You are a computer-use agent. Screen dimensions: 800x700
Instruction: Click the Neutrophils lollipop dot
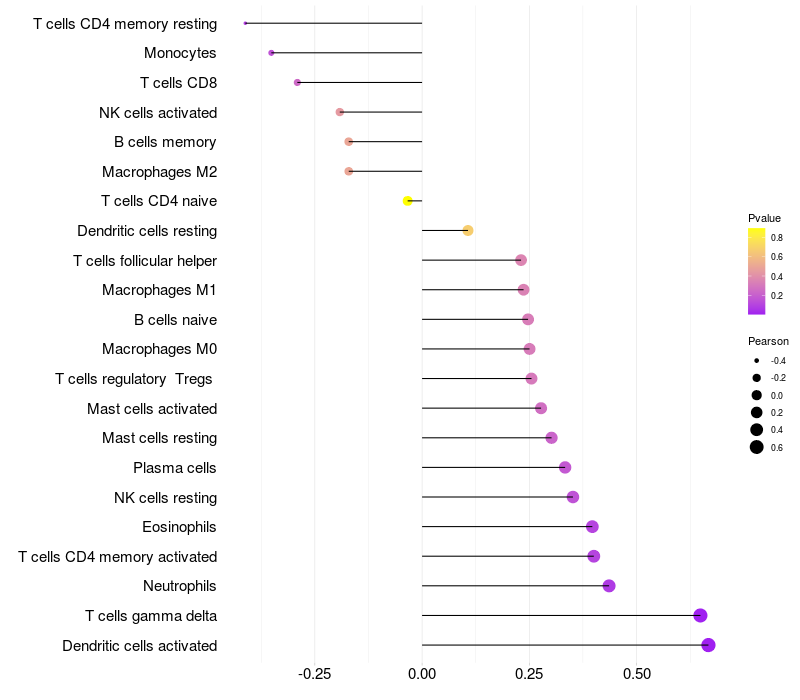(609, 586)
